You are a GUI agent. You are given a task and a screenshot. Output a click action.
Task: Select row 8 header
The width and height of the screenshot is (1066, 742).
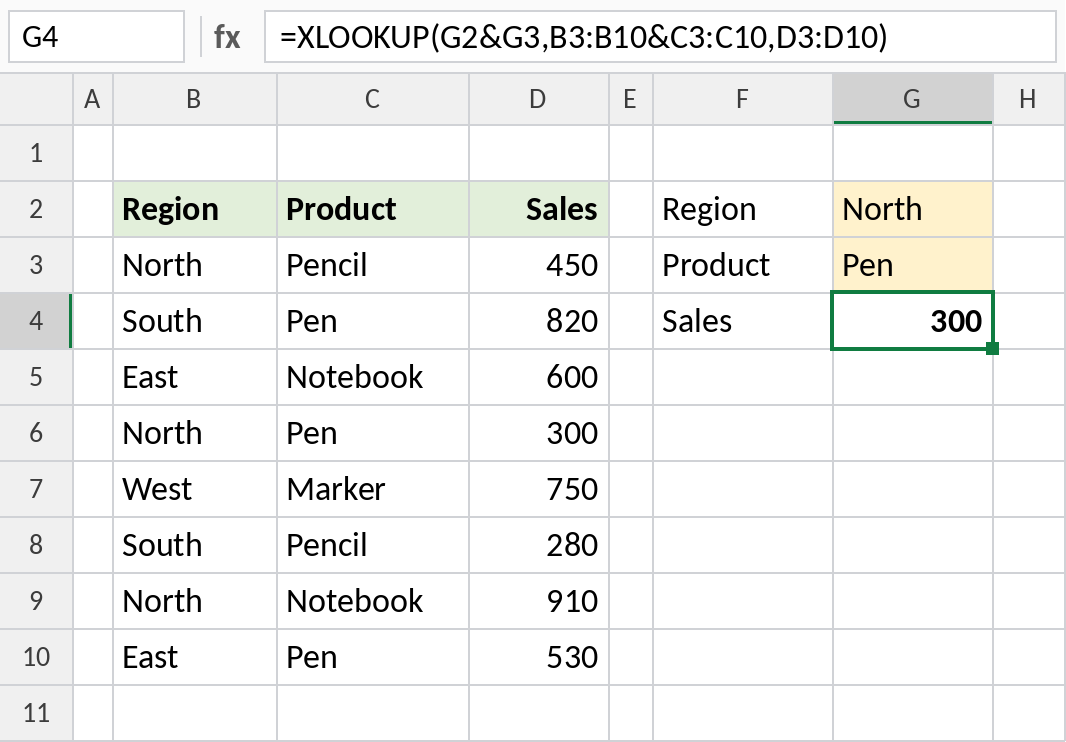[x=36, y=545]
